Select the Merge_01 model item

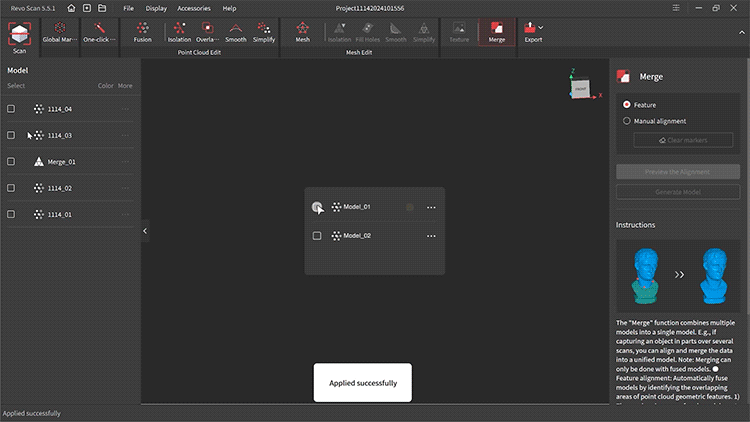[61, 161]
